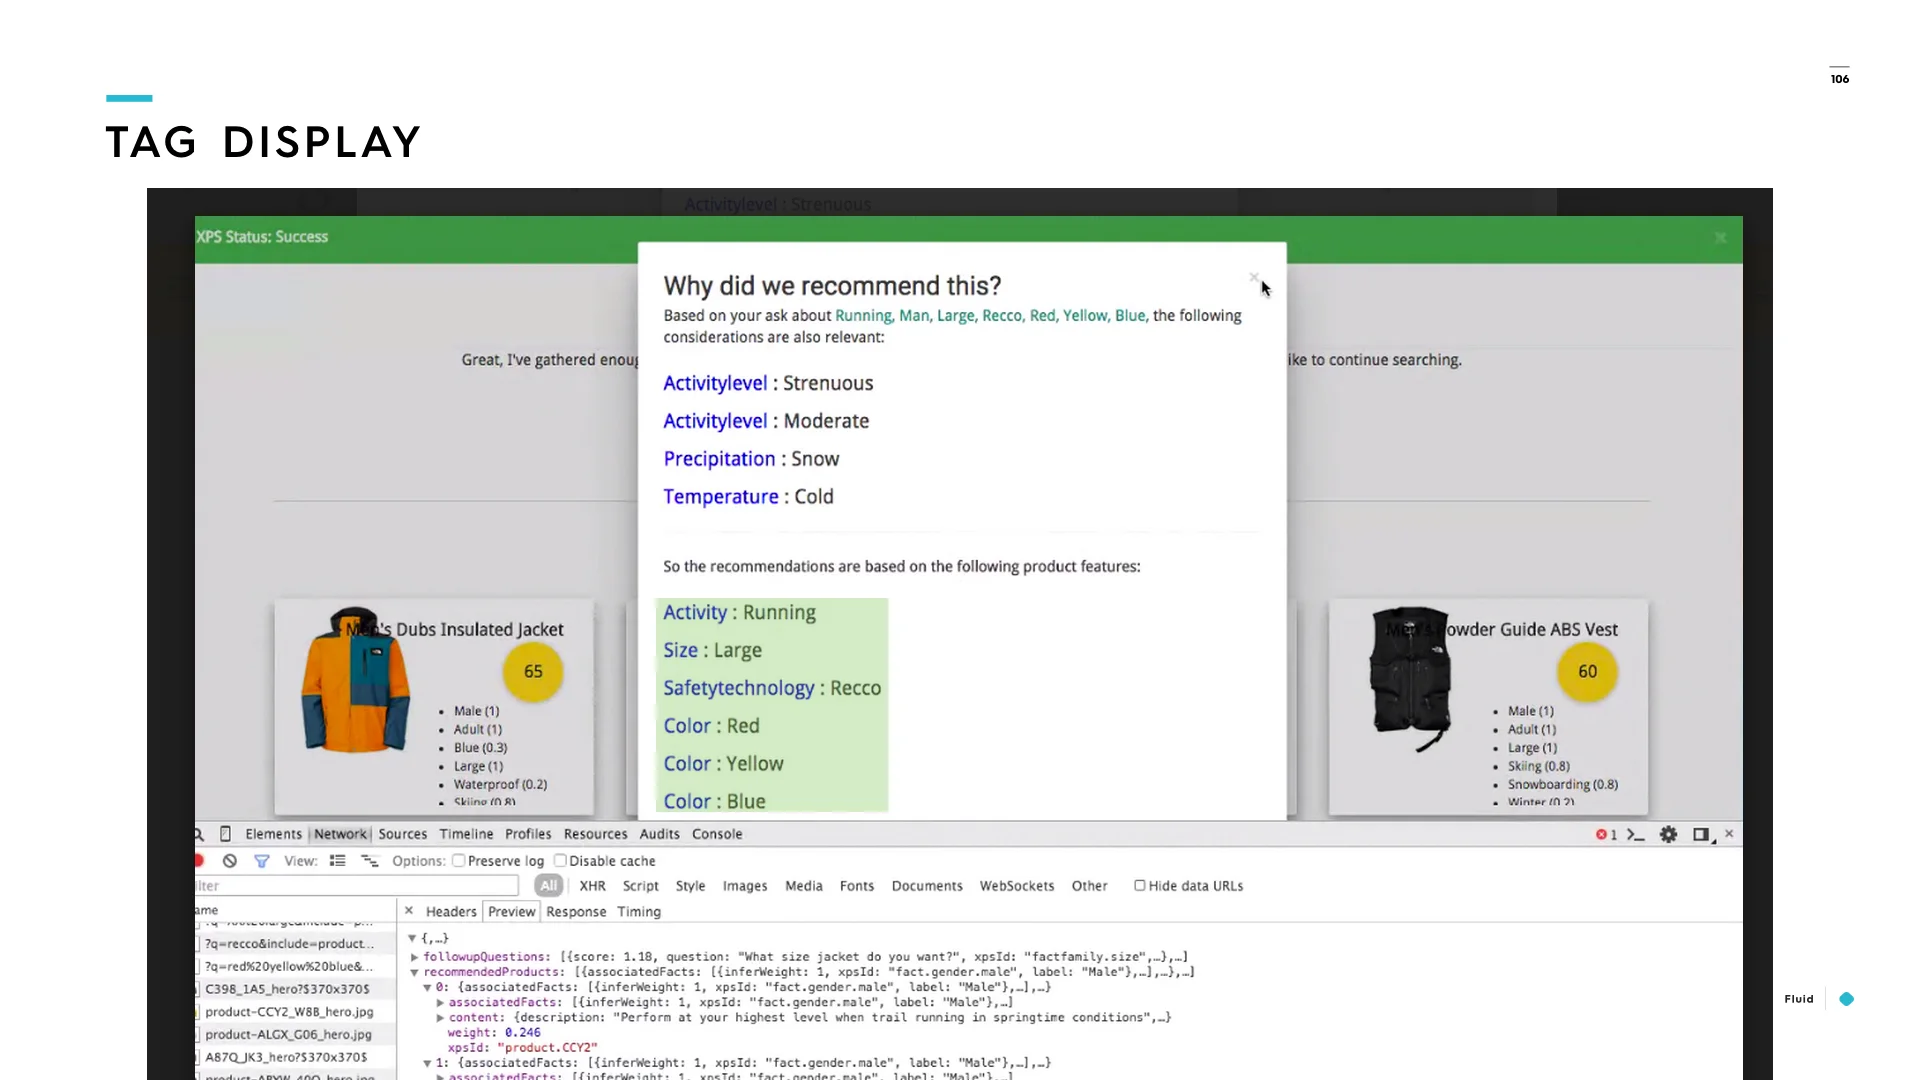Open DevTools settings gear
This screenshot has height=1080, width=1920.
(x=1668, y=834)
